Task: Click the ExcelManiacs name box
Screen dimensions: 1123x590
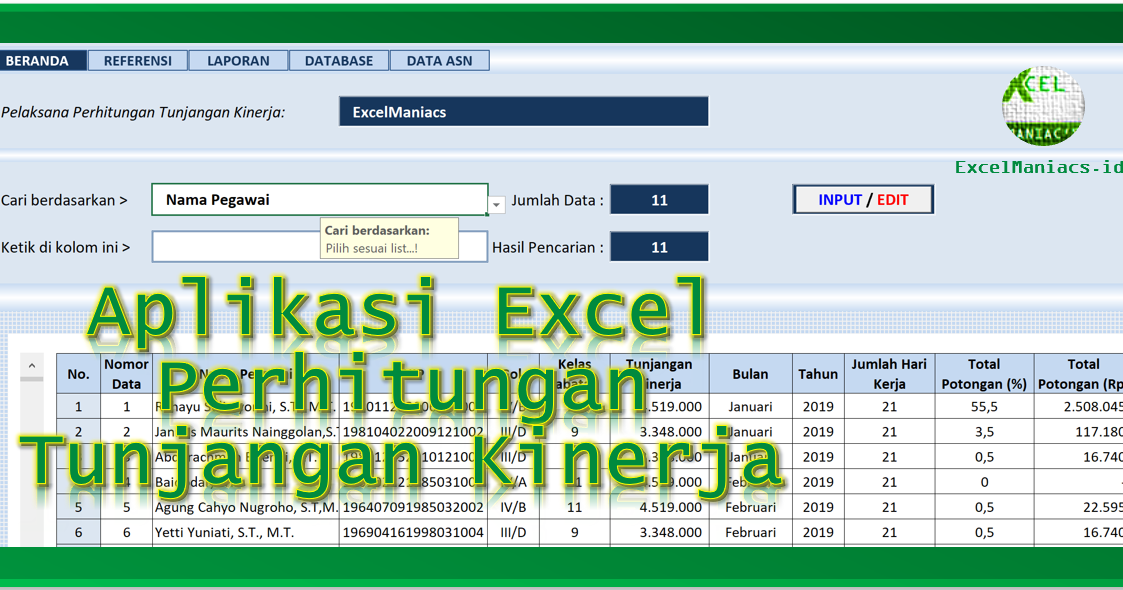Action: click(523, 111)
